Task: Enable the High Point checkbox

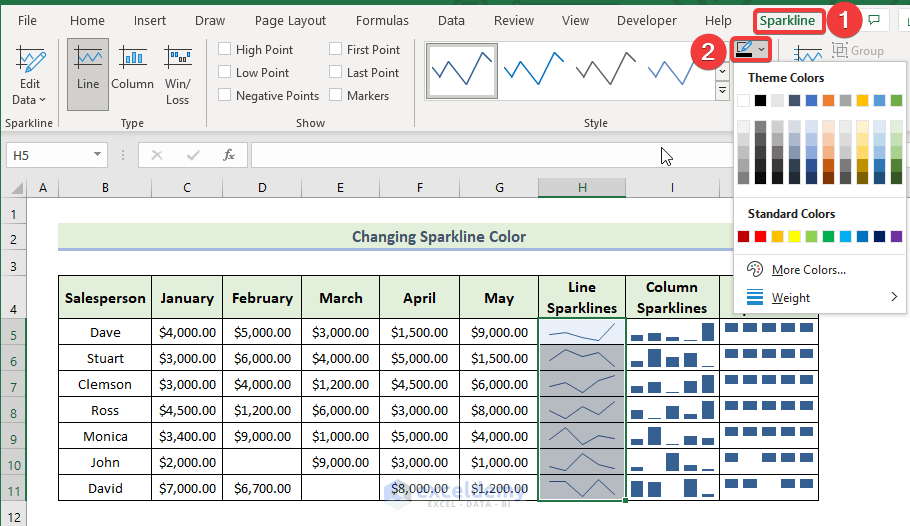Action: [225, 50]
